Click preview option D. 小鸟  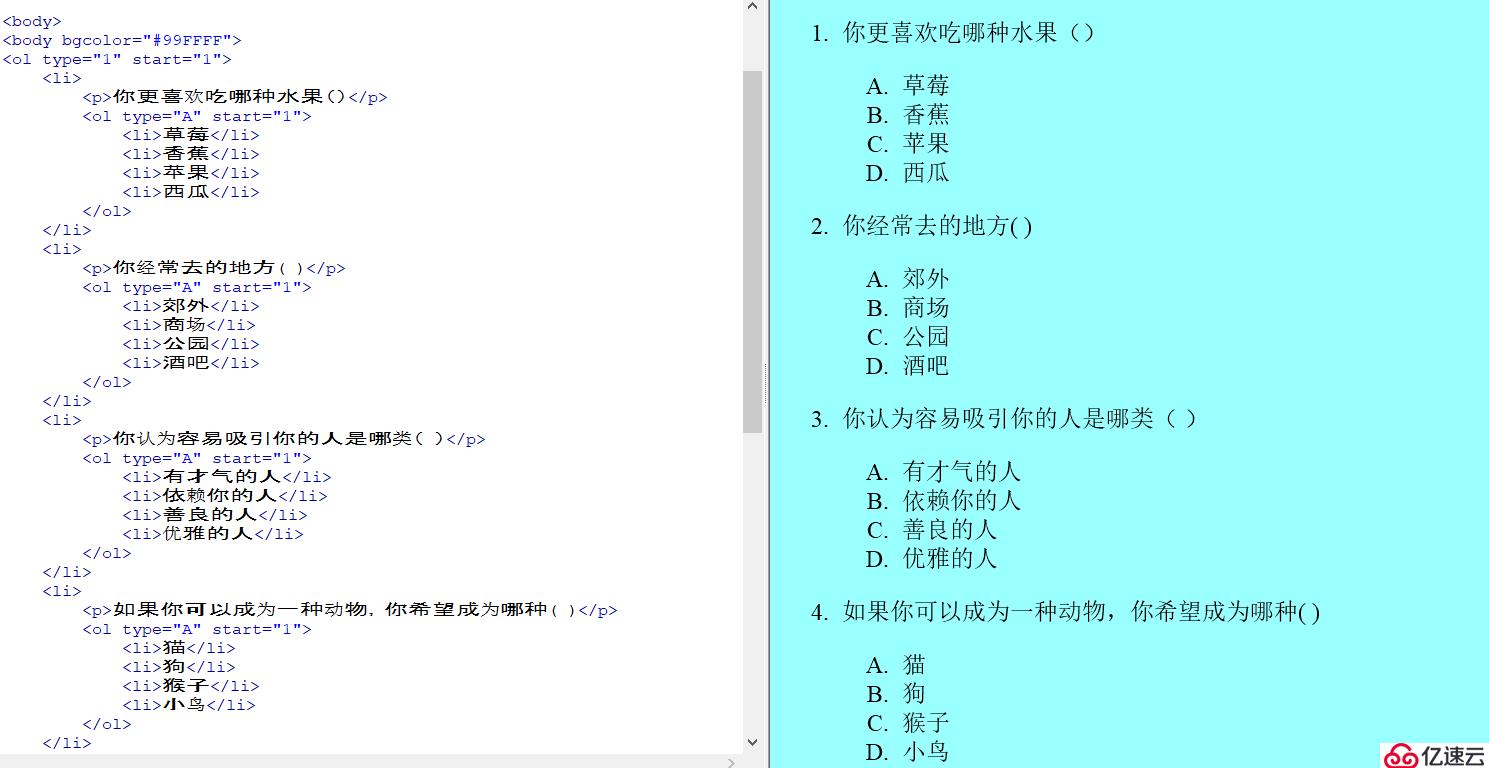907,752
